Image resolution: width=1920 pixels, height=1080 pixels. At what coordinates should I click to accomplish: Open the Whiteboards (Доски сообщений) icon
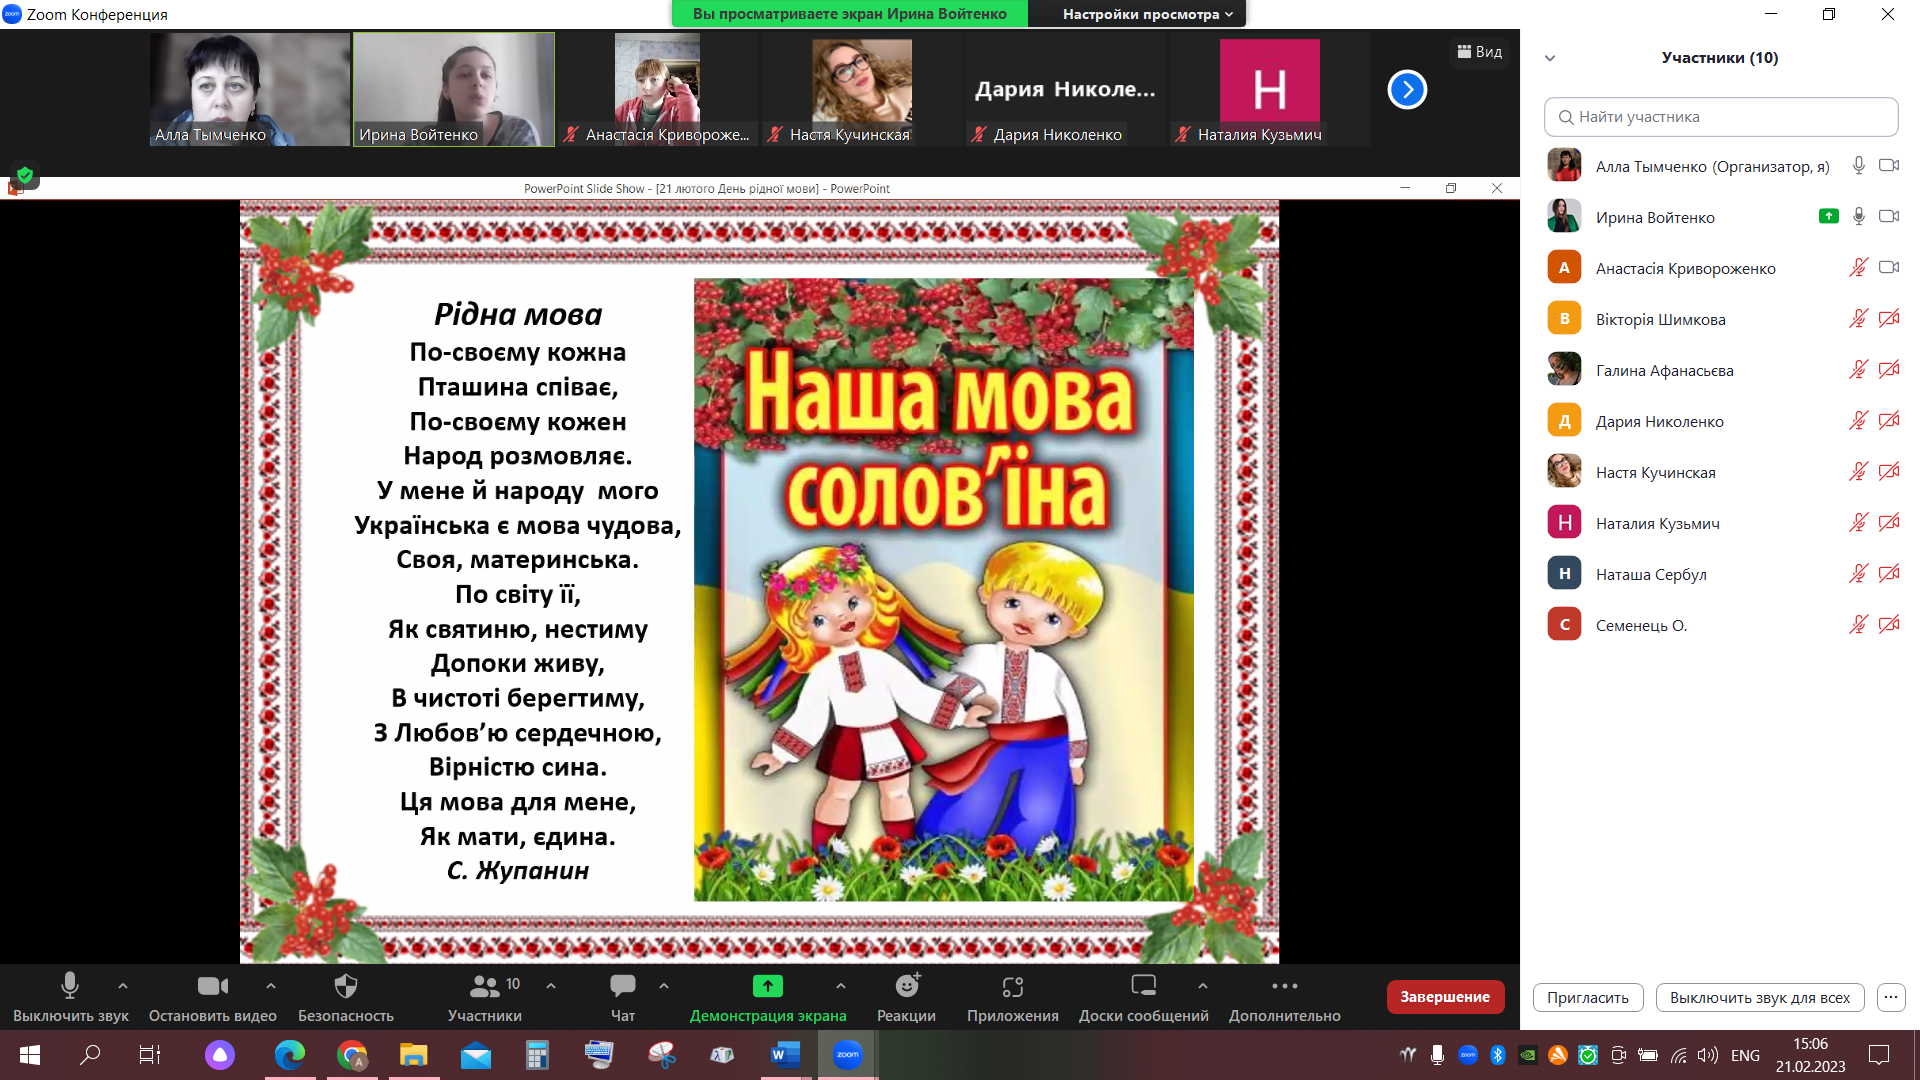click(1143, 986)
